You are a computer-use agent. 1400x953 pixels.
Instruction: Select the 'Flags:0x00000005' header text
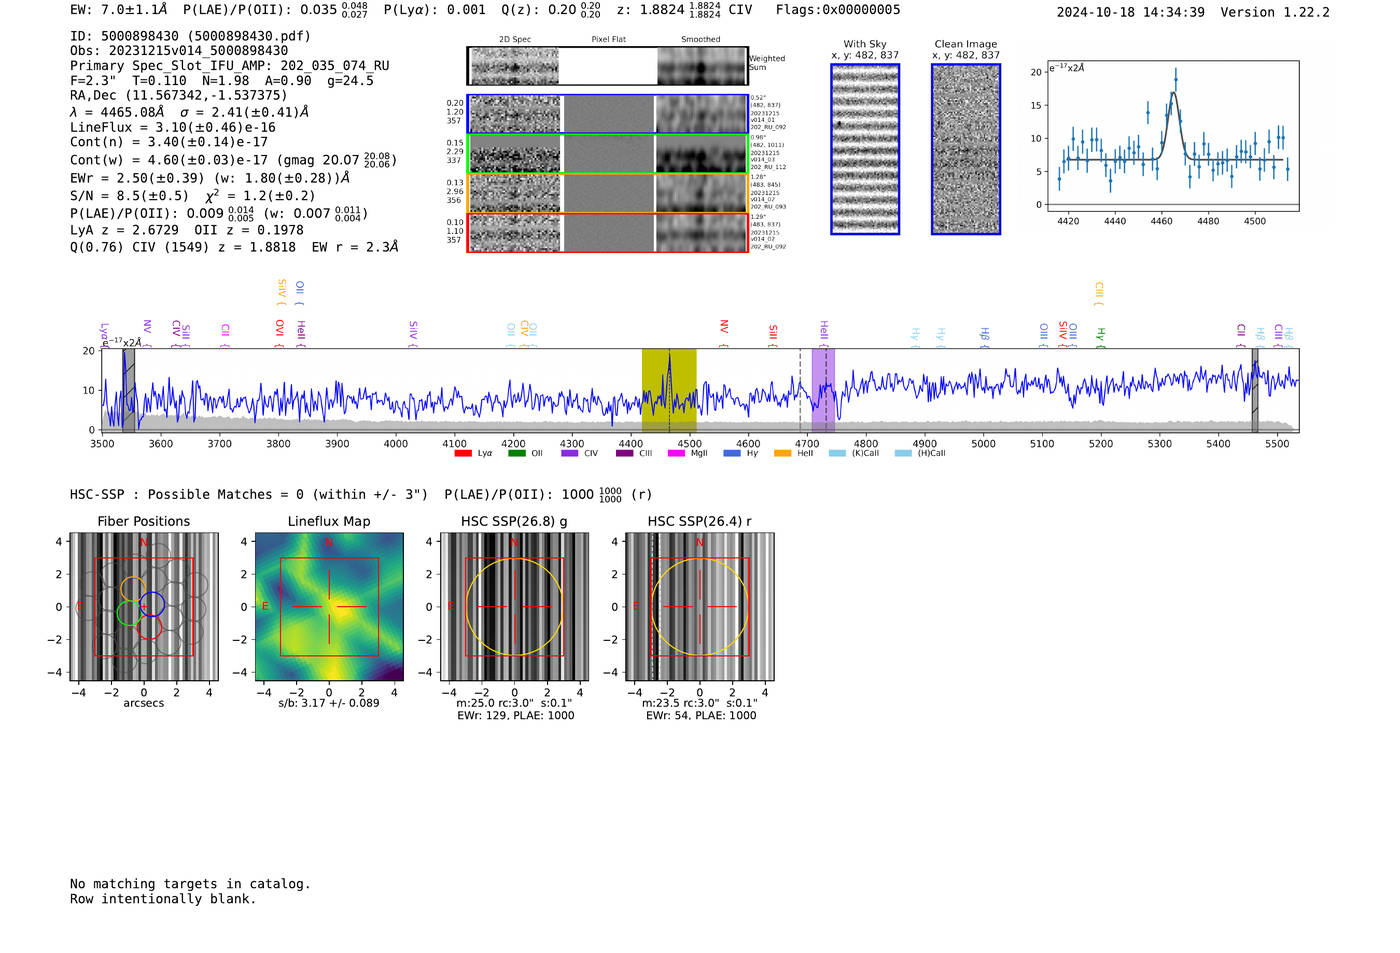[838, 10]
